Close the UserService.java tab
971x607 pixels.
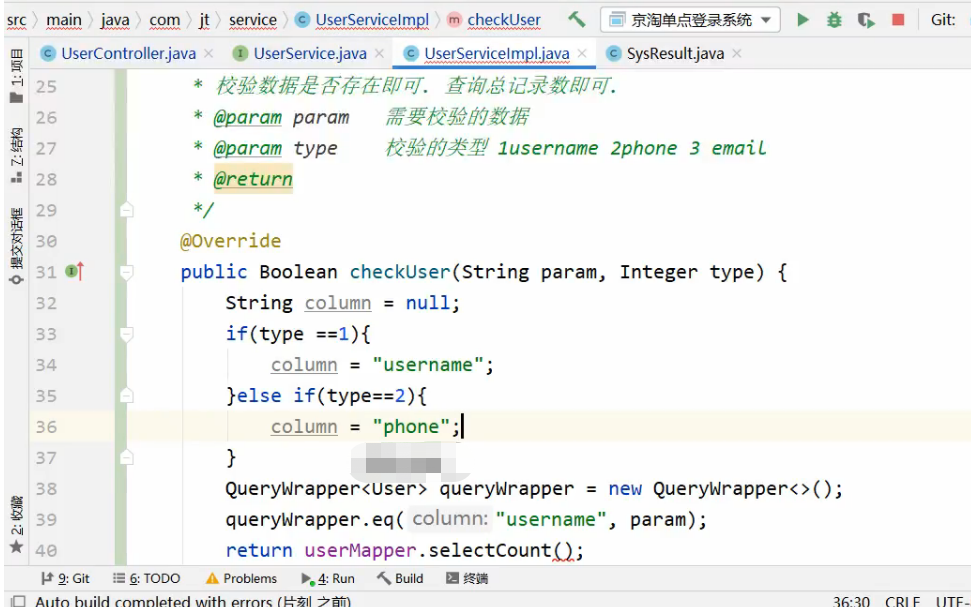coord(380,54)
